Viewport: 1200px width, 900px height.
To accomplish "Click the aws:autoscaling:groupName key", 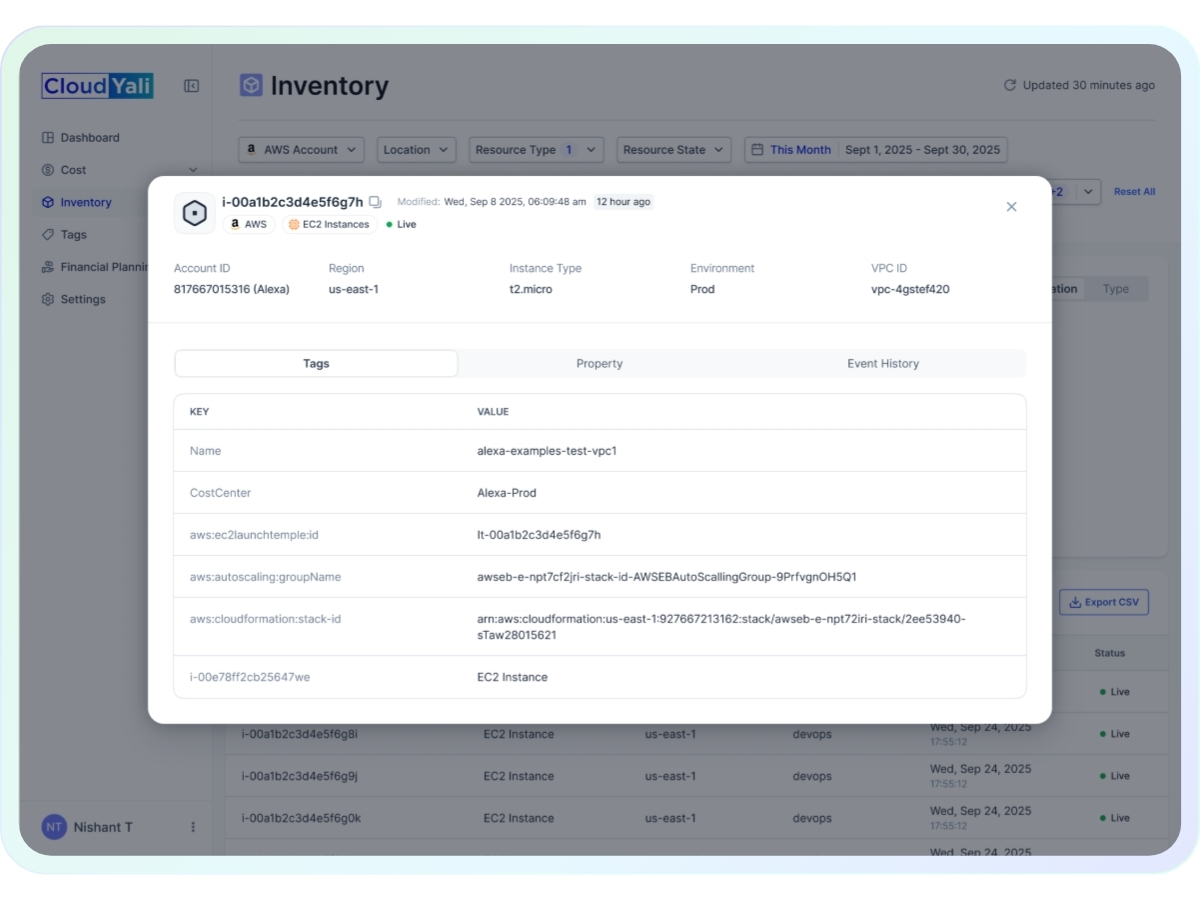I will point(265,577).
